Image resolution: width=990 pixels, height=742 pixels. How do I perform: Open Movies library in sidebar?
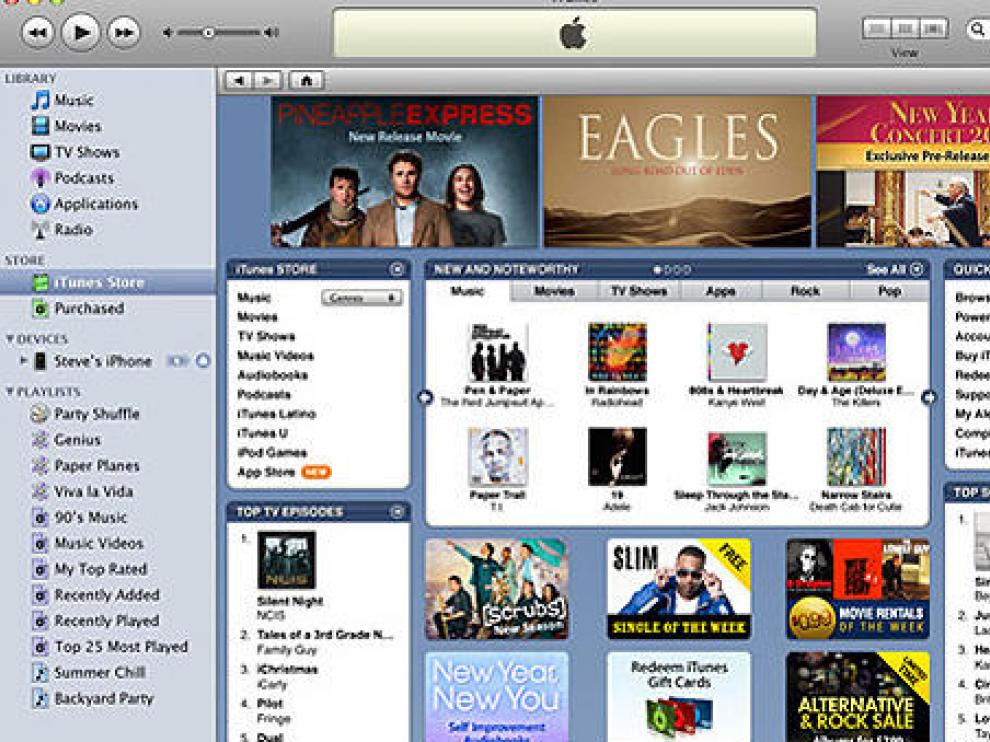tap(66, 126)
